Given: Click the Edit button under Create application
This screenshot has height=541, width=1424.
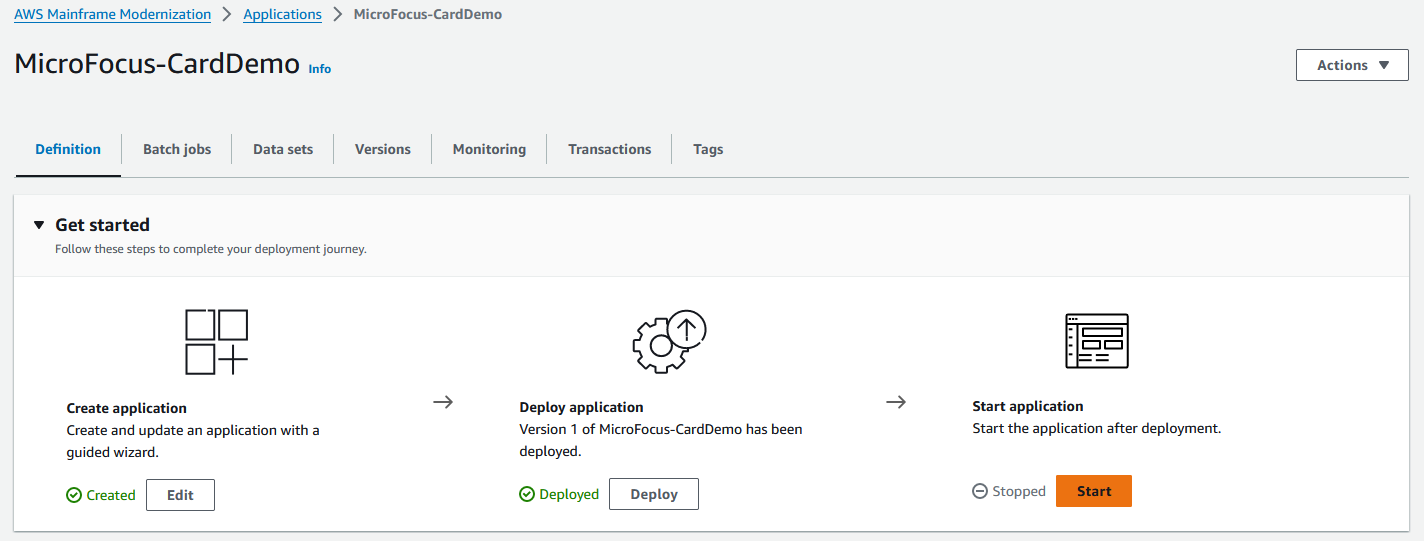Looking at the screenshot, I should click(180, 495).
